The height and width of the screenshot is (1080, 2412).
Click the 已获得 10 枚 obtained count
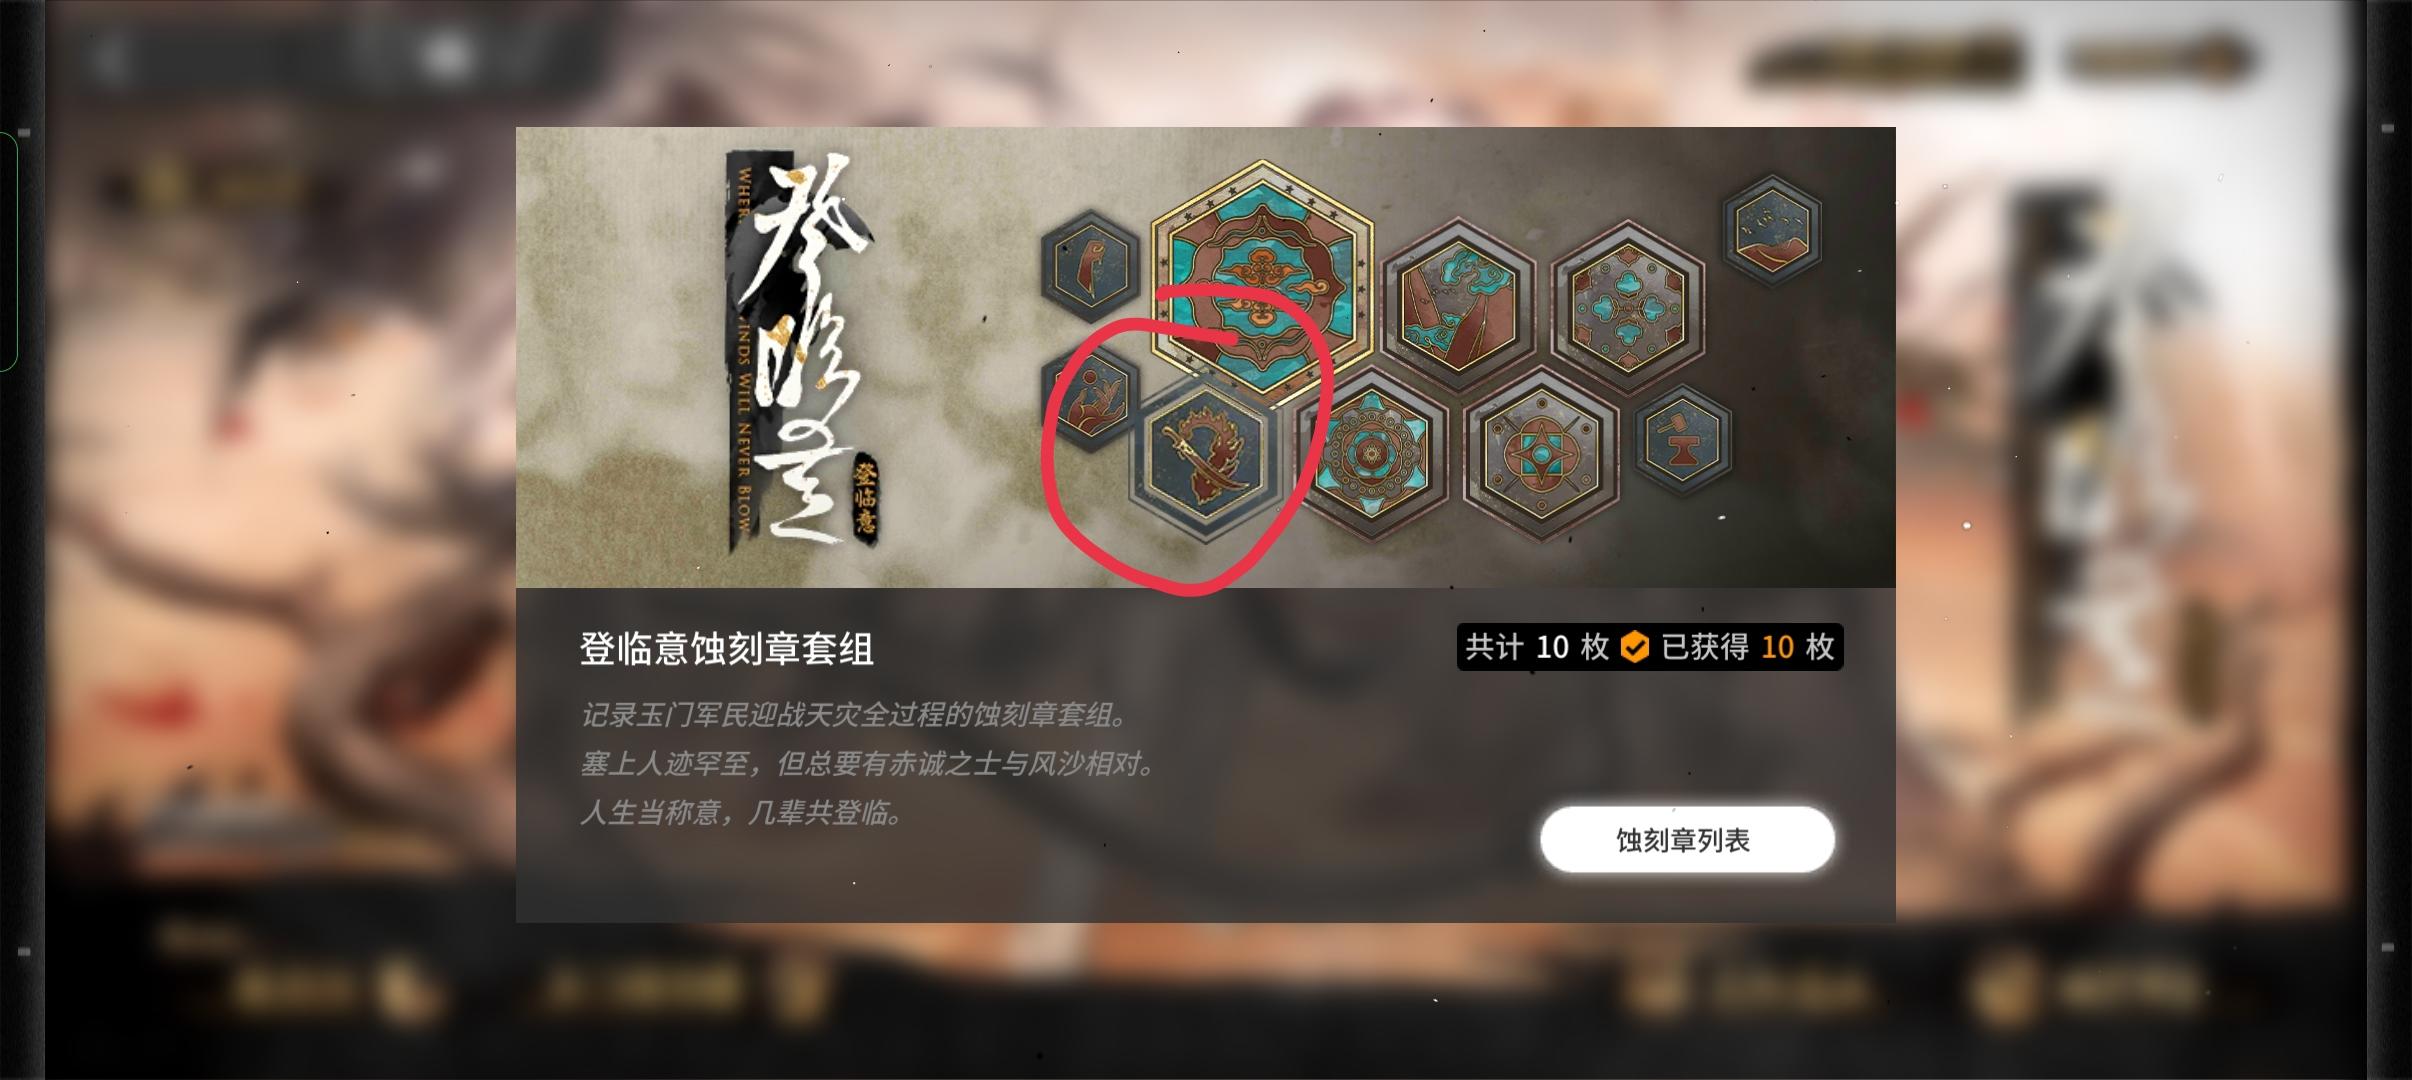click(x=1748, y=648)
